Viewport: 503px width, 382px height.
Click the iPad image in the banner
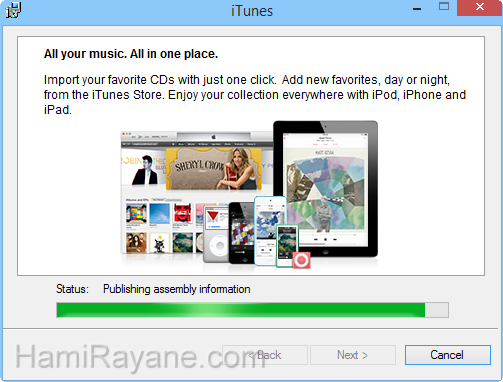[325, 189]
